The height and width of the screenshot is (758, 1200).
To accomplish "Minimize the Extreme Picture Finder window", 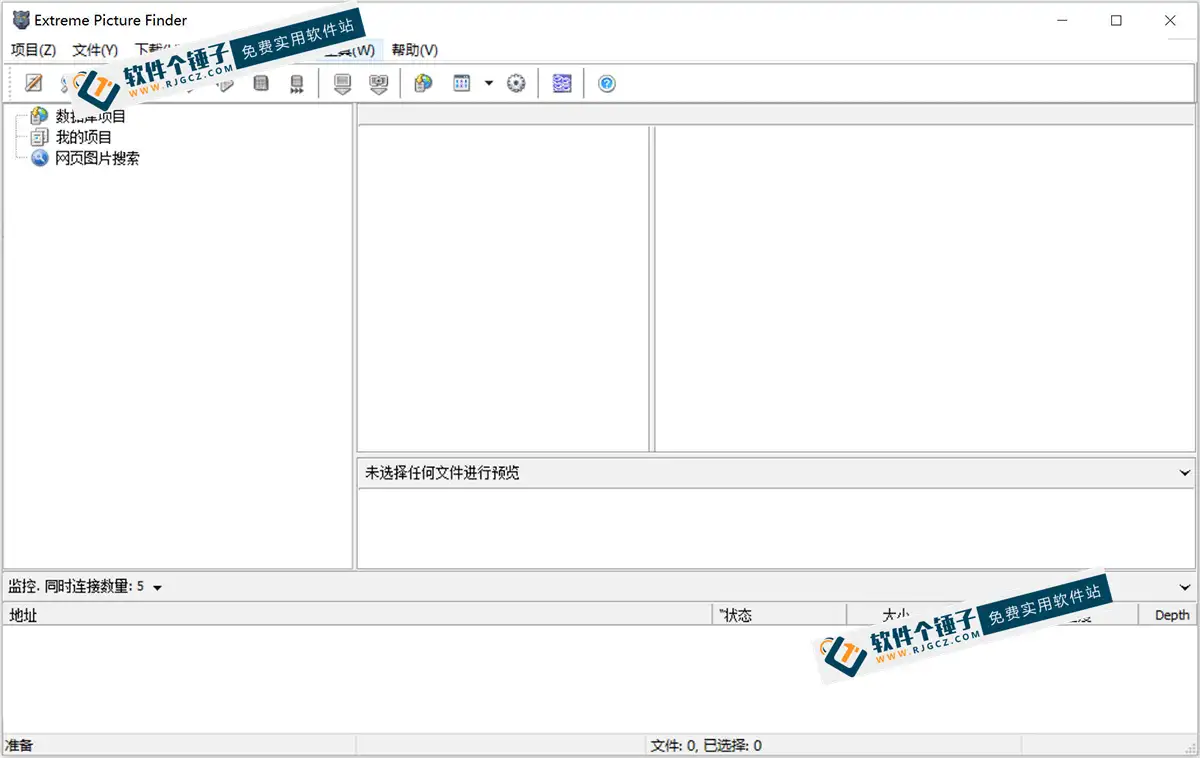I will 1062,20.
